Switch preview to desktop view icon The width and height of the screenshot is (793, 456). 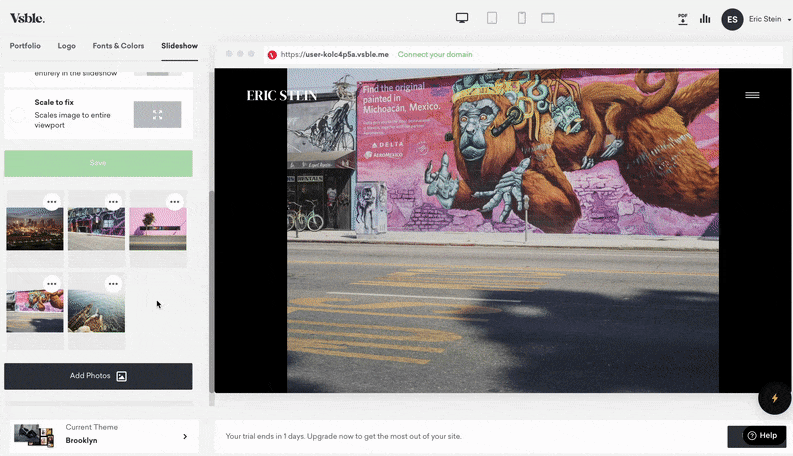pyautogui.click(x=462, y=18)
